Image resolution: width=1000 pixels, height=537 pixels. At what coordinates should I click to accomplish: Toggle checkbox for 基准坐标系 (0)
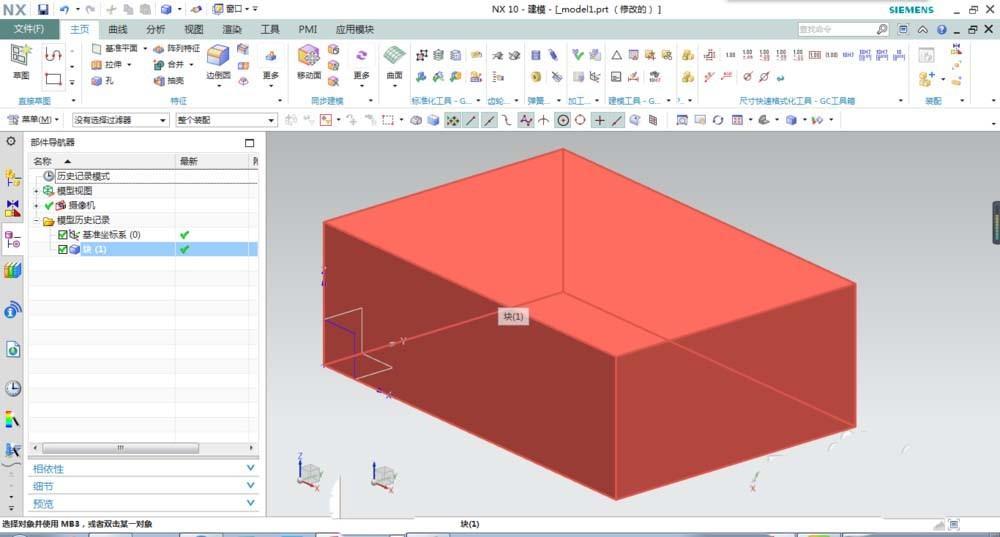click(63, 235)
